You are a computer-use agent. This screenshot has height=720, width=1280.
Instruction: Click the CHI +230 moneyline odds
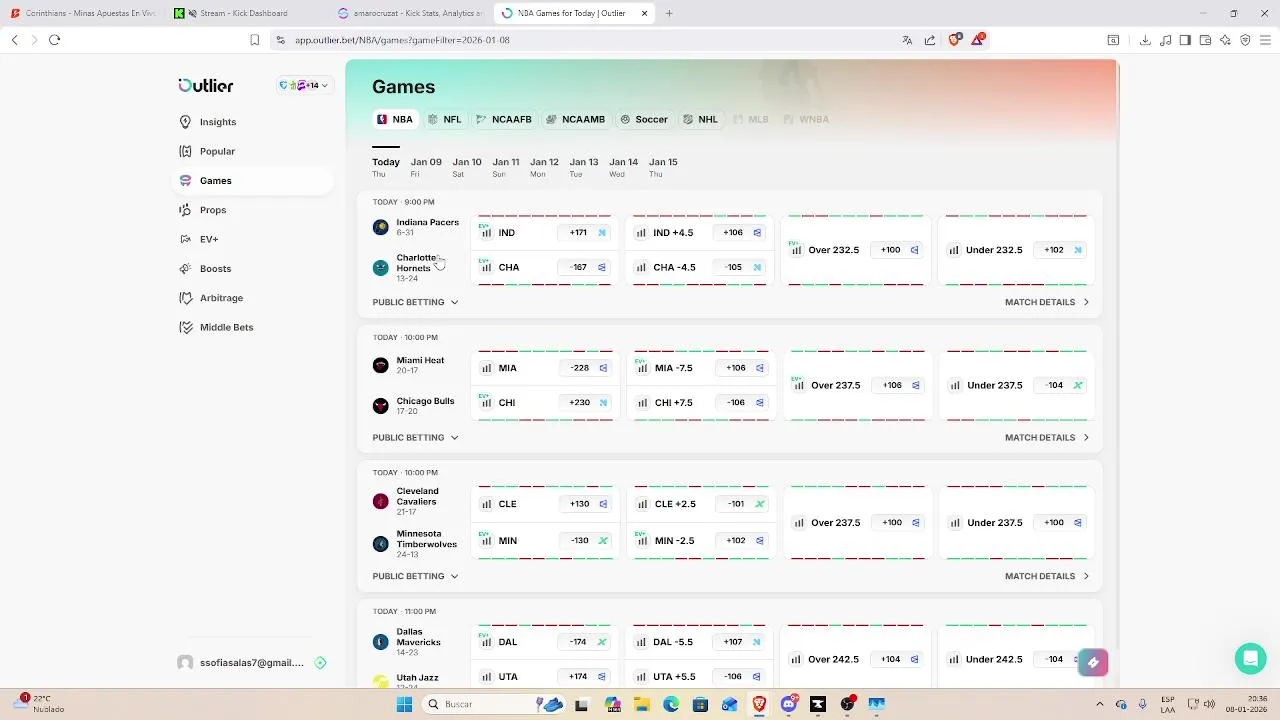pyautogui.click(x=586, y=402)
